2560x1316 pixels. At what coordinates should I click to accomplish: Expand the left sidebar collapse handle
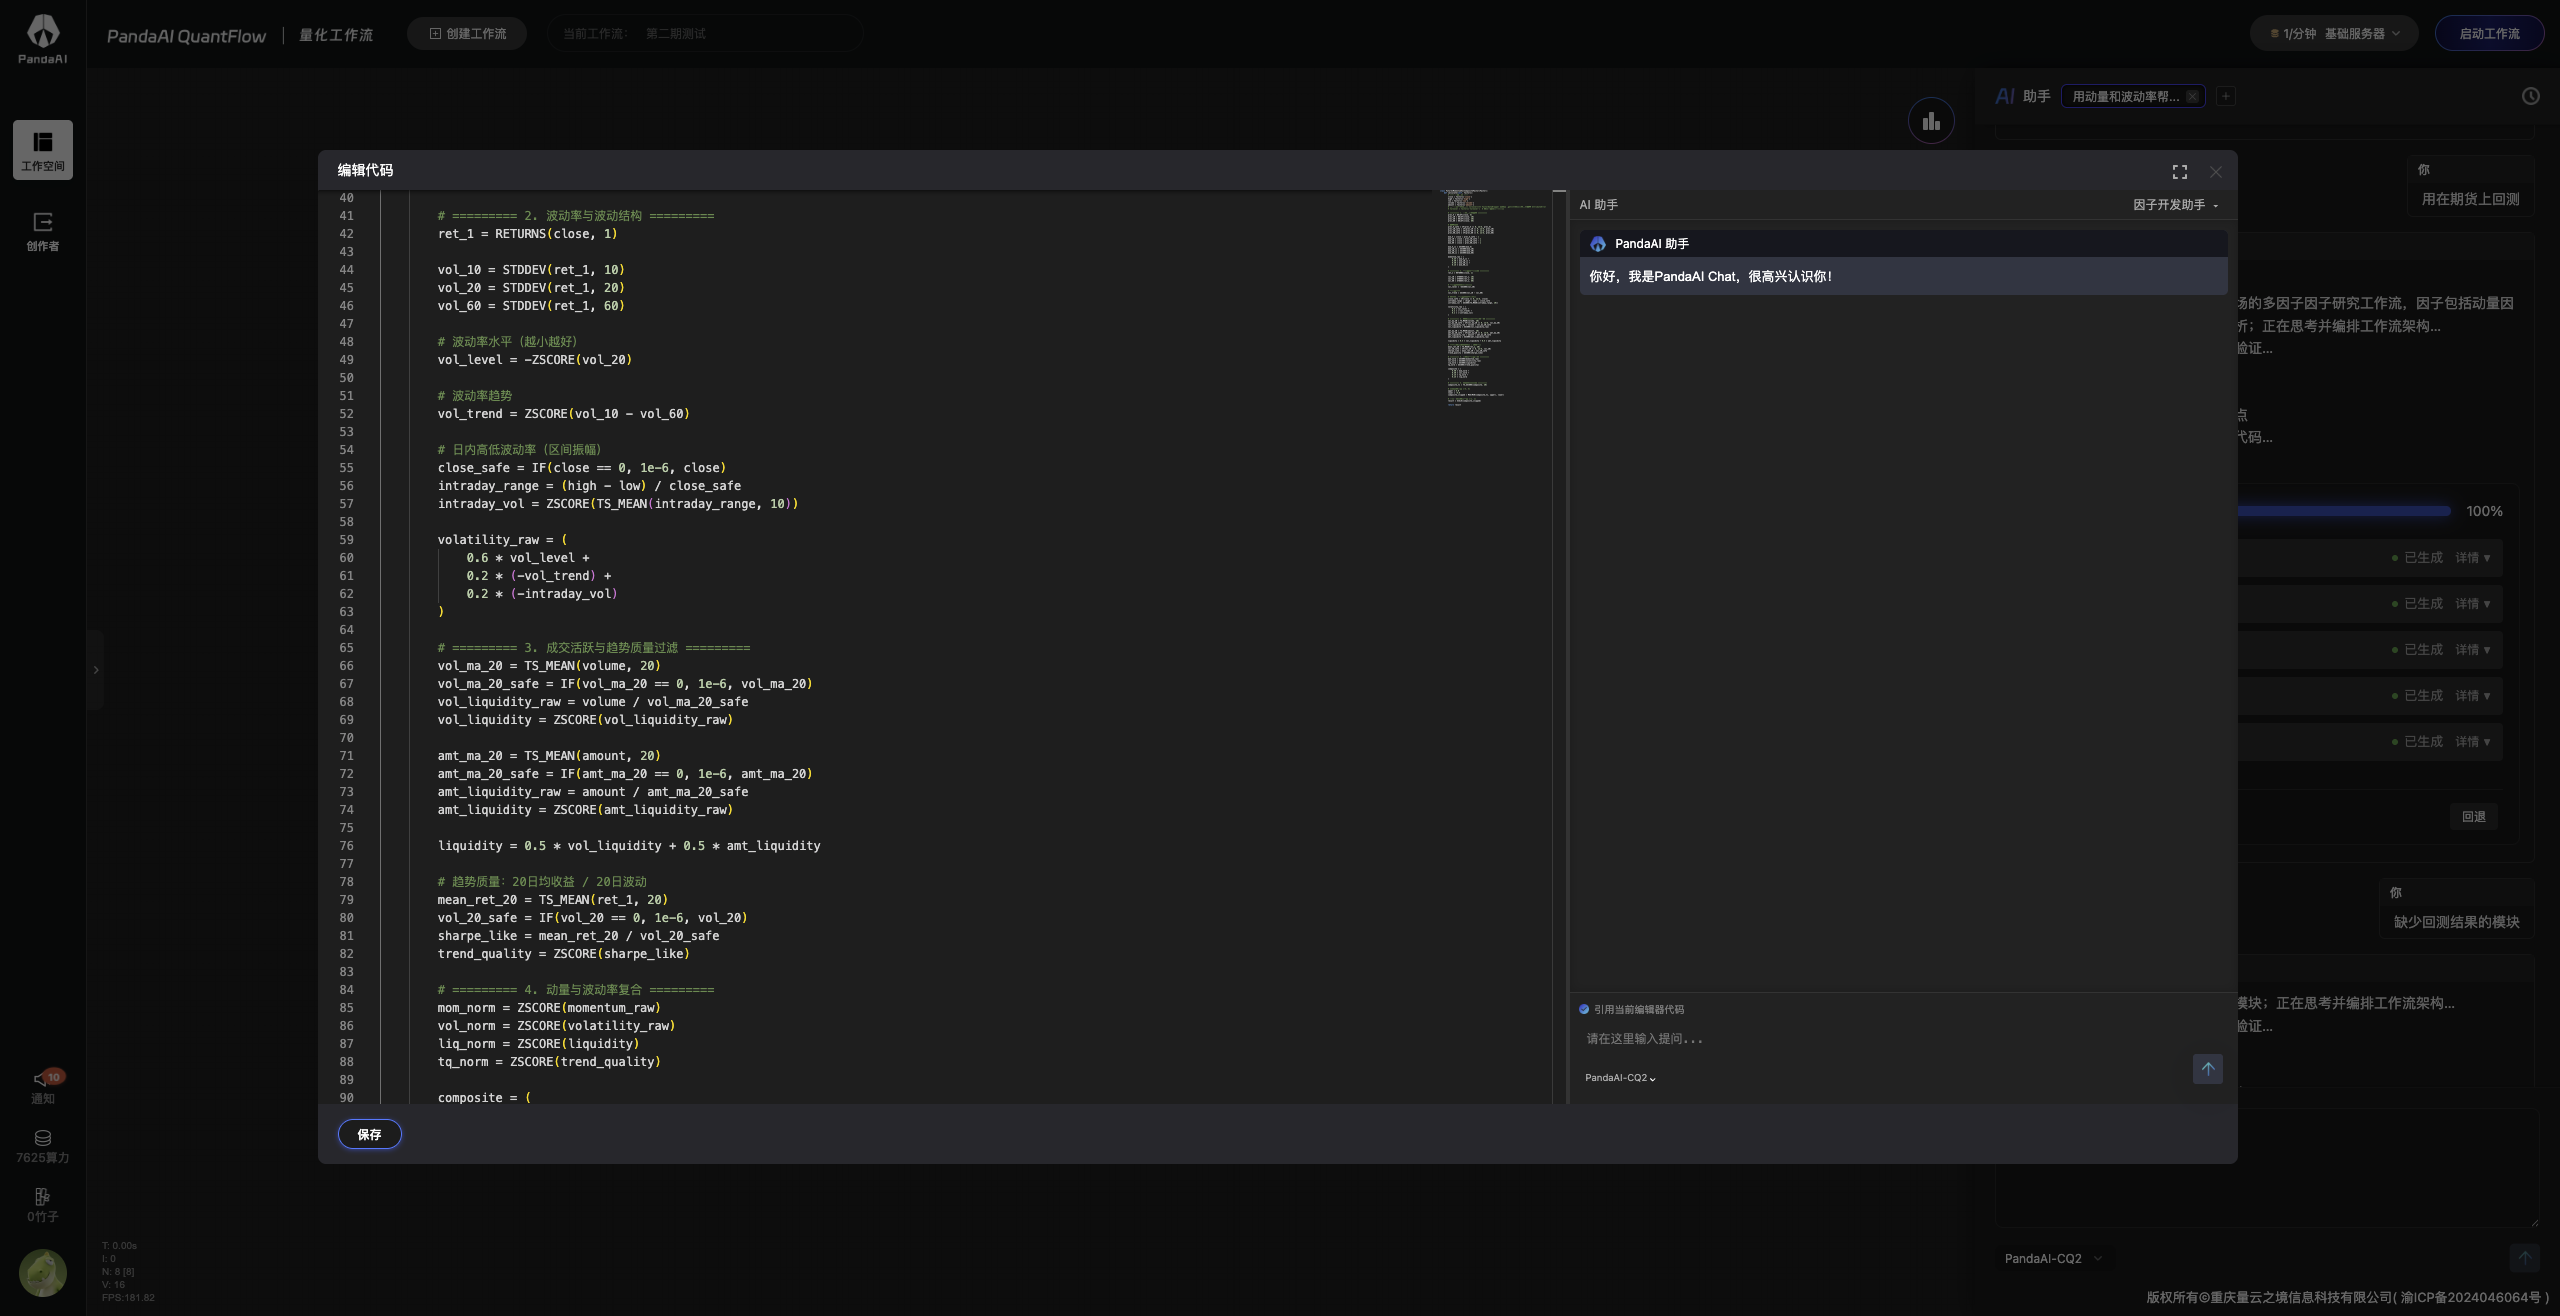[x=96, y=670]
